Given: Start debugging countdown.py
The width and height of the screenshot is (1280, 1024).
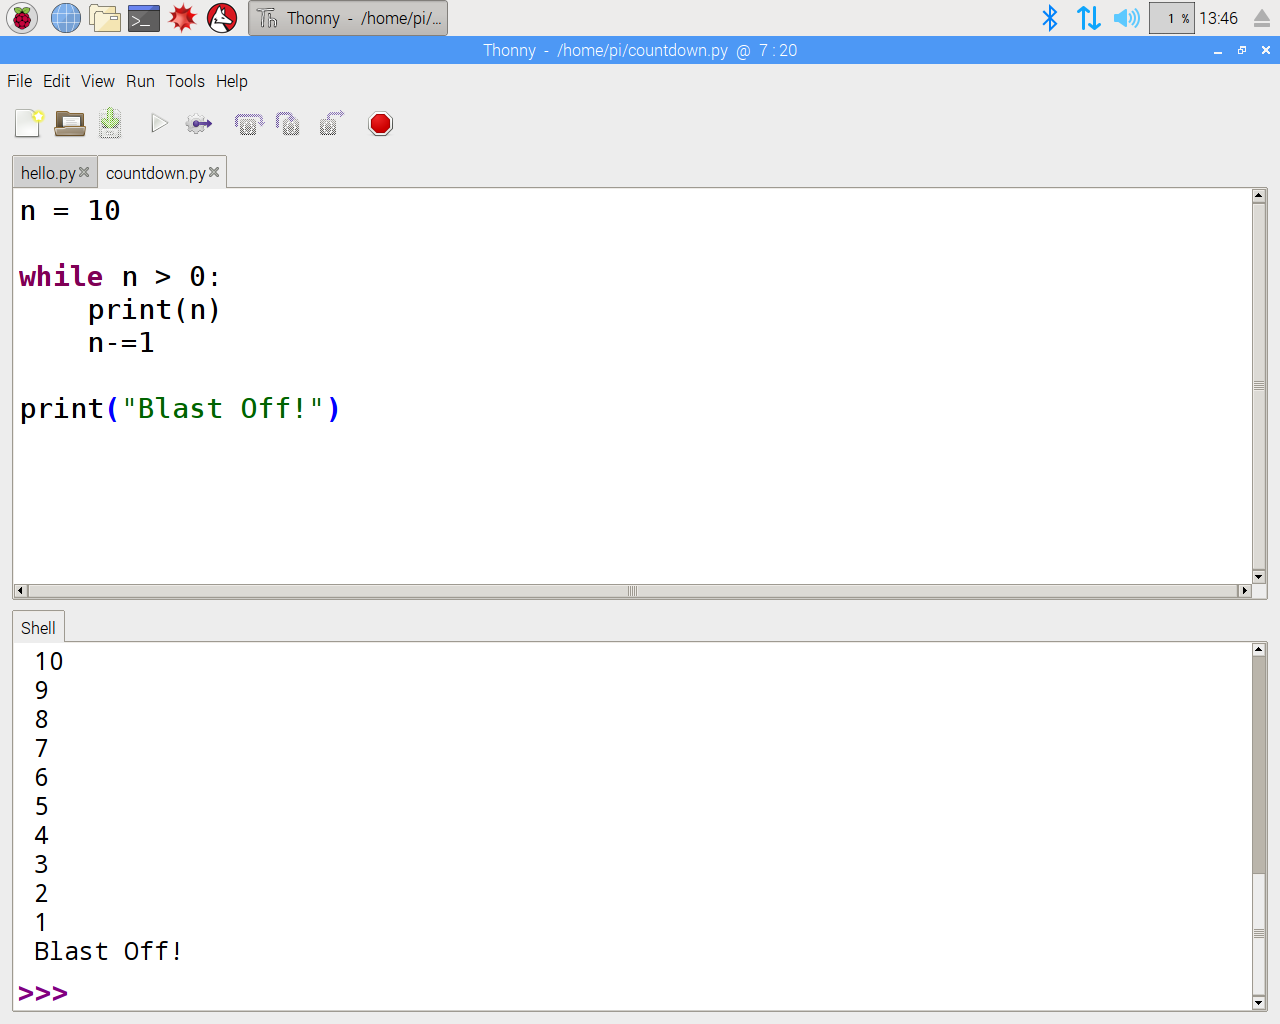Looking at the screenshot, I should tap(199, 123).
